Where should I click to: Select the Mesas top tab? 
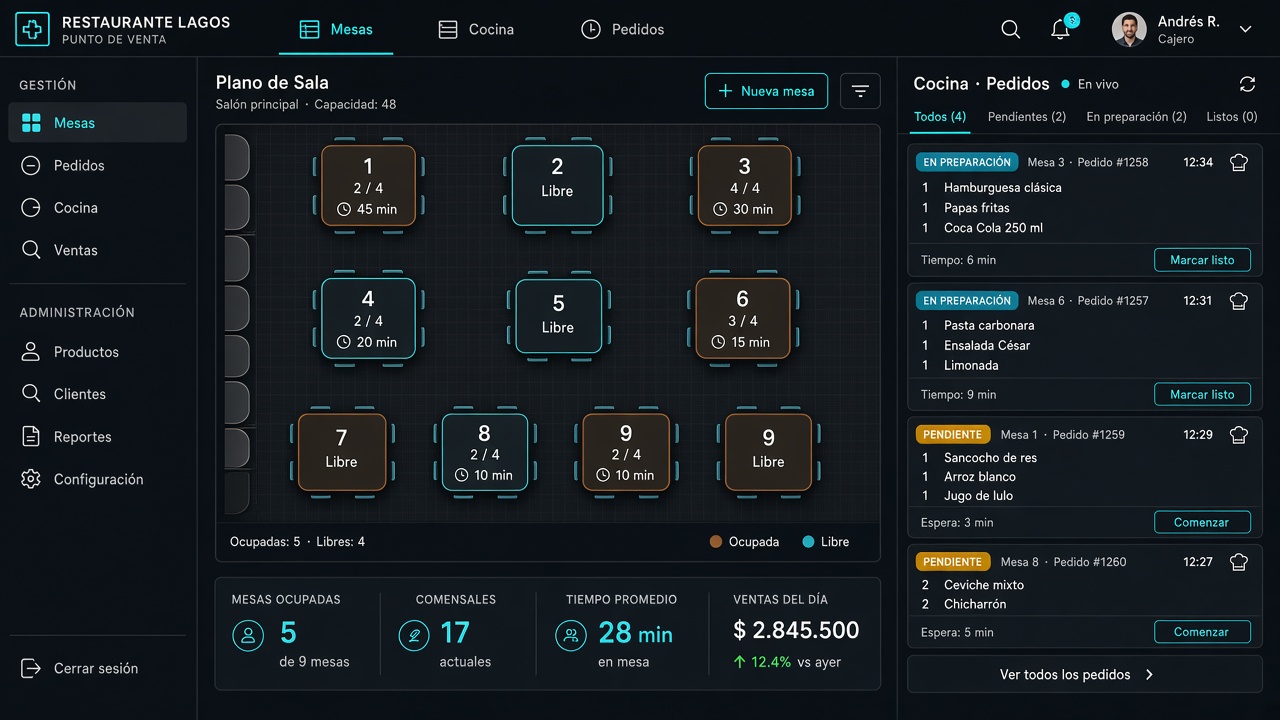pos(336,30)
